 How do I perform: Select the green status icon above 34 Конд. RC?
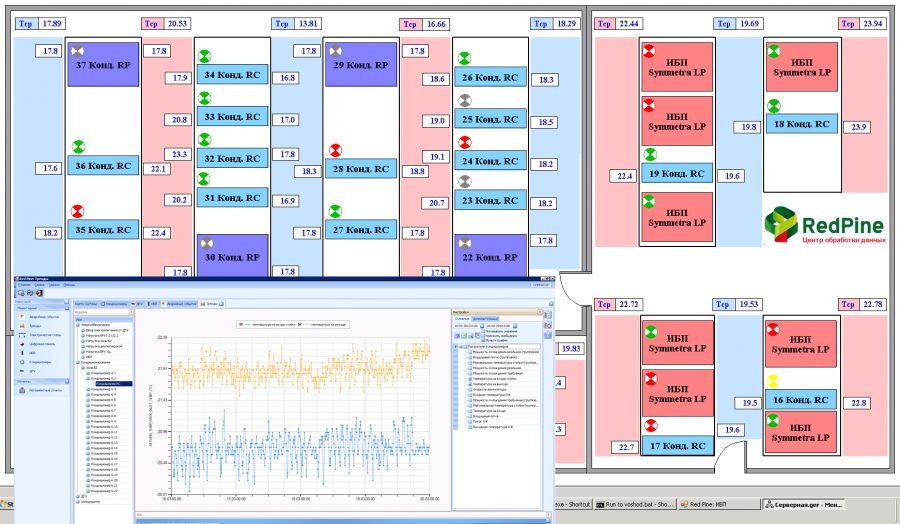point(204,56)
